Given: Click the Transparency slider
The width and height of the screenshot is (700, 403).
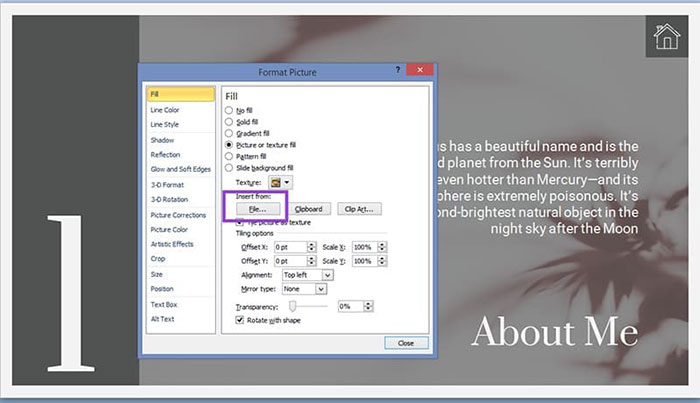Looking at the screenshot, I should 293,306.
